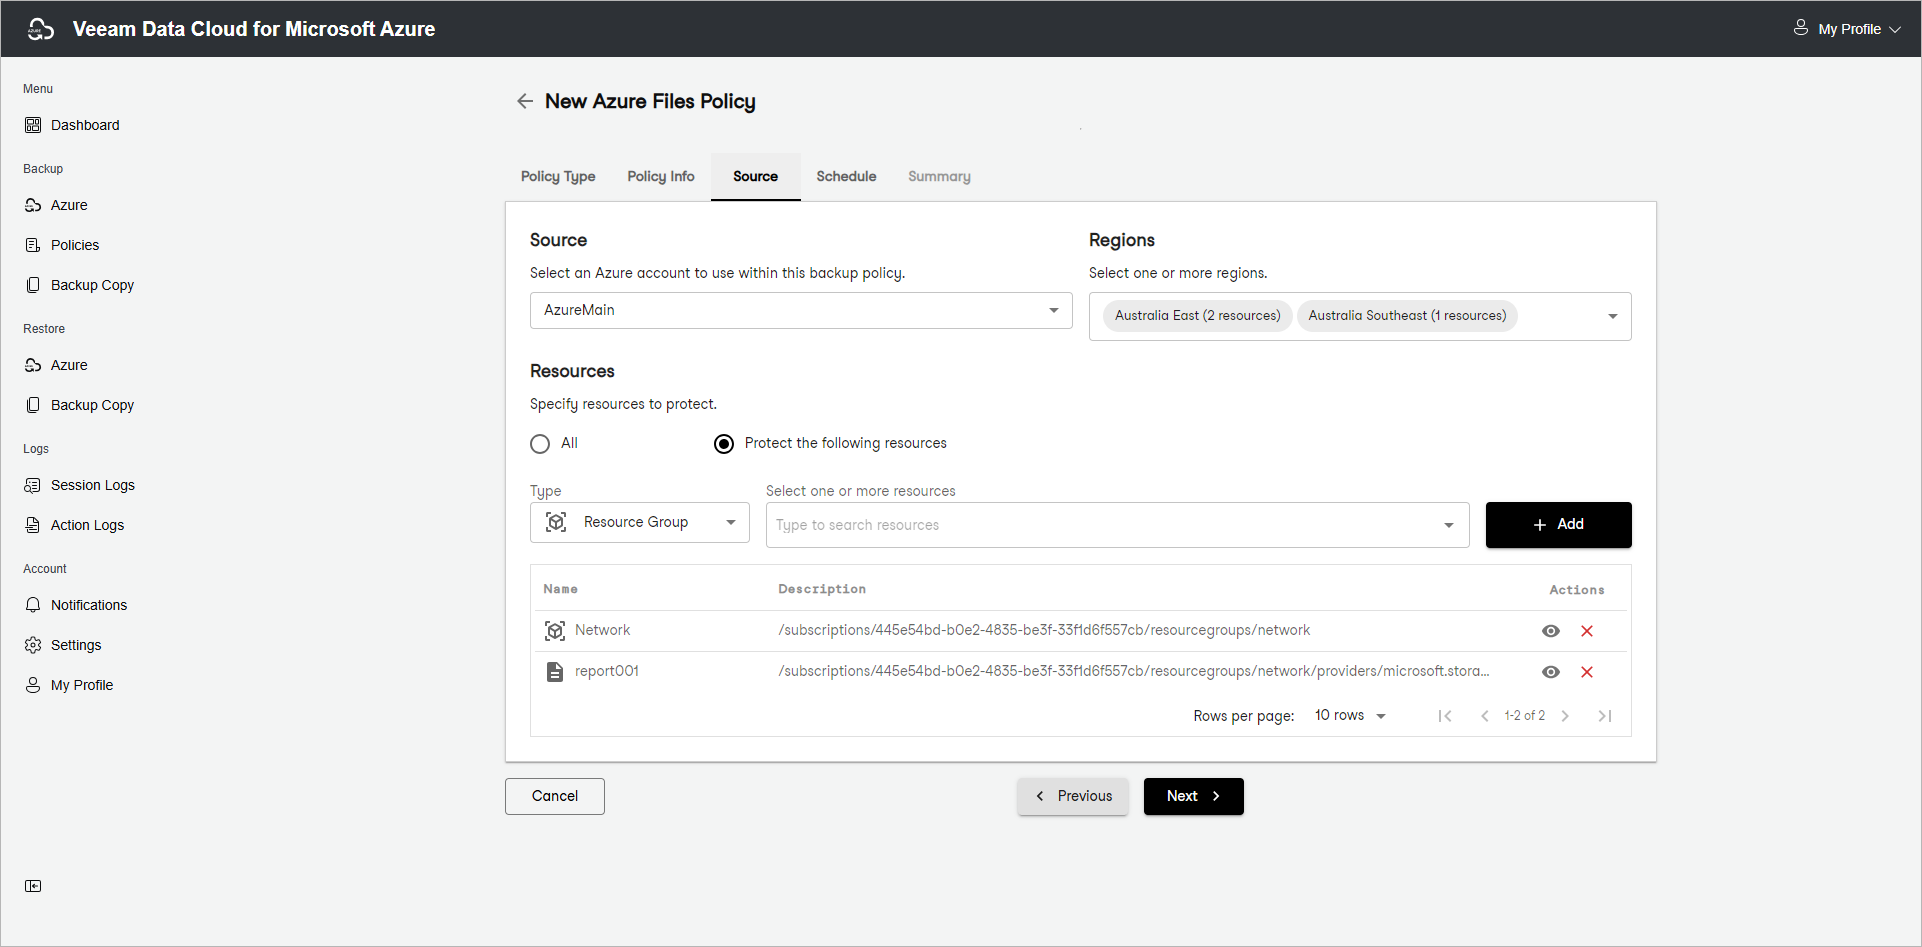This screenshot has height=947, width=1922.
Task: Open the Resource Group type dropdown
Action: pyautogui.click(x=640, y=523)
